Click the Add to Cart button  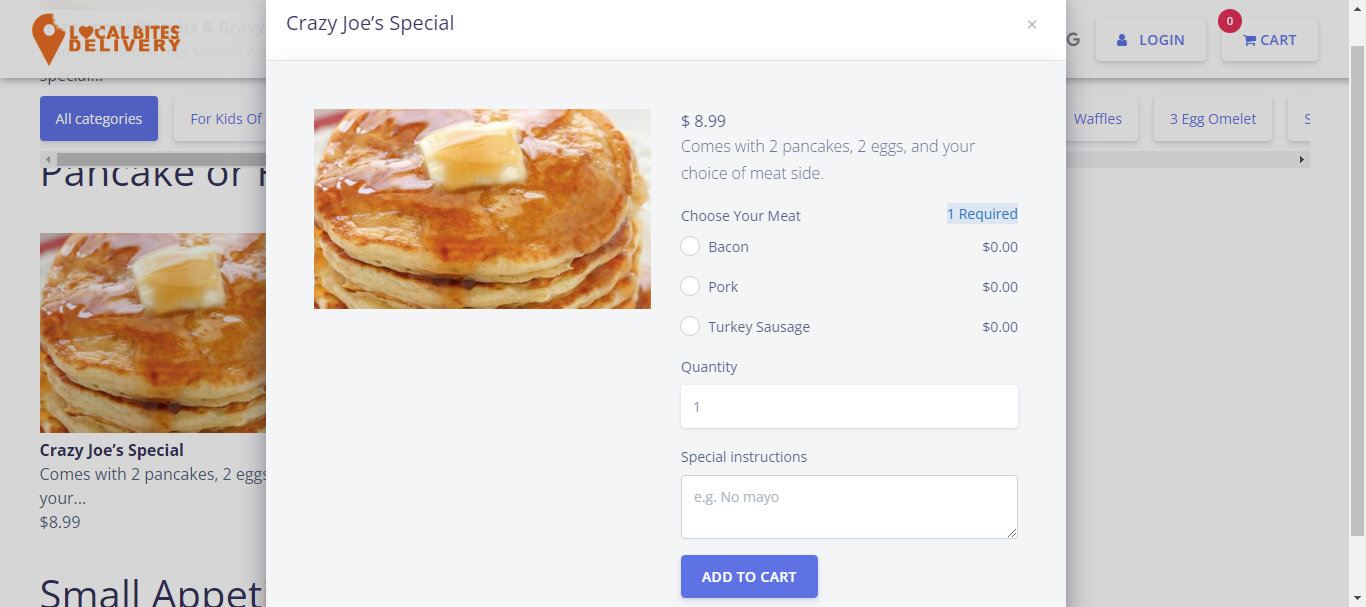click(x=749, y=577)
